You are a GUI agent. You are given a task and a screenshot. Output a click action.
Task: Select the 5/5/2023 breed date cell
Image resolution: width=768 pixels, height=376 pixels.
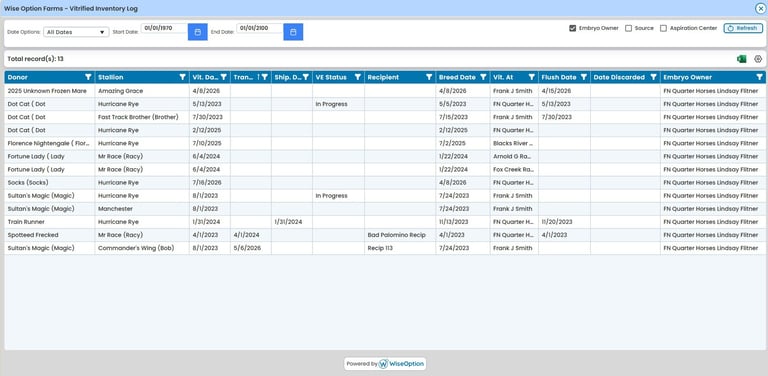click(463, 104)
